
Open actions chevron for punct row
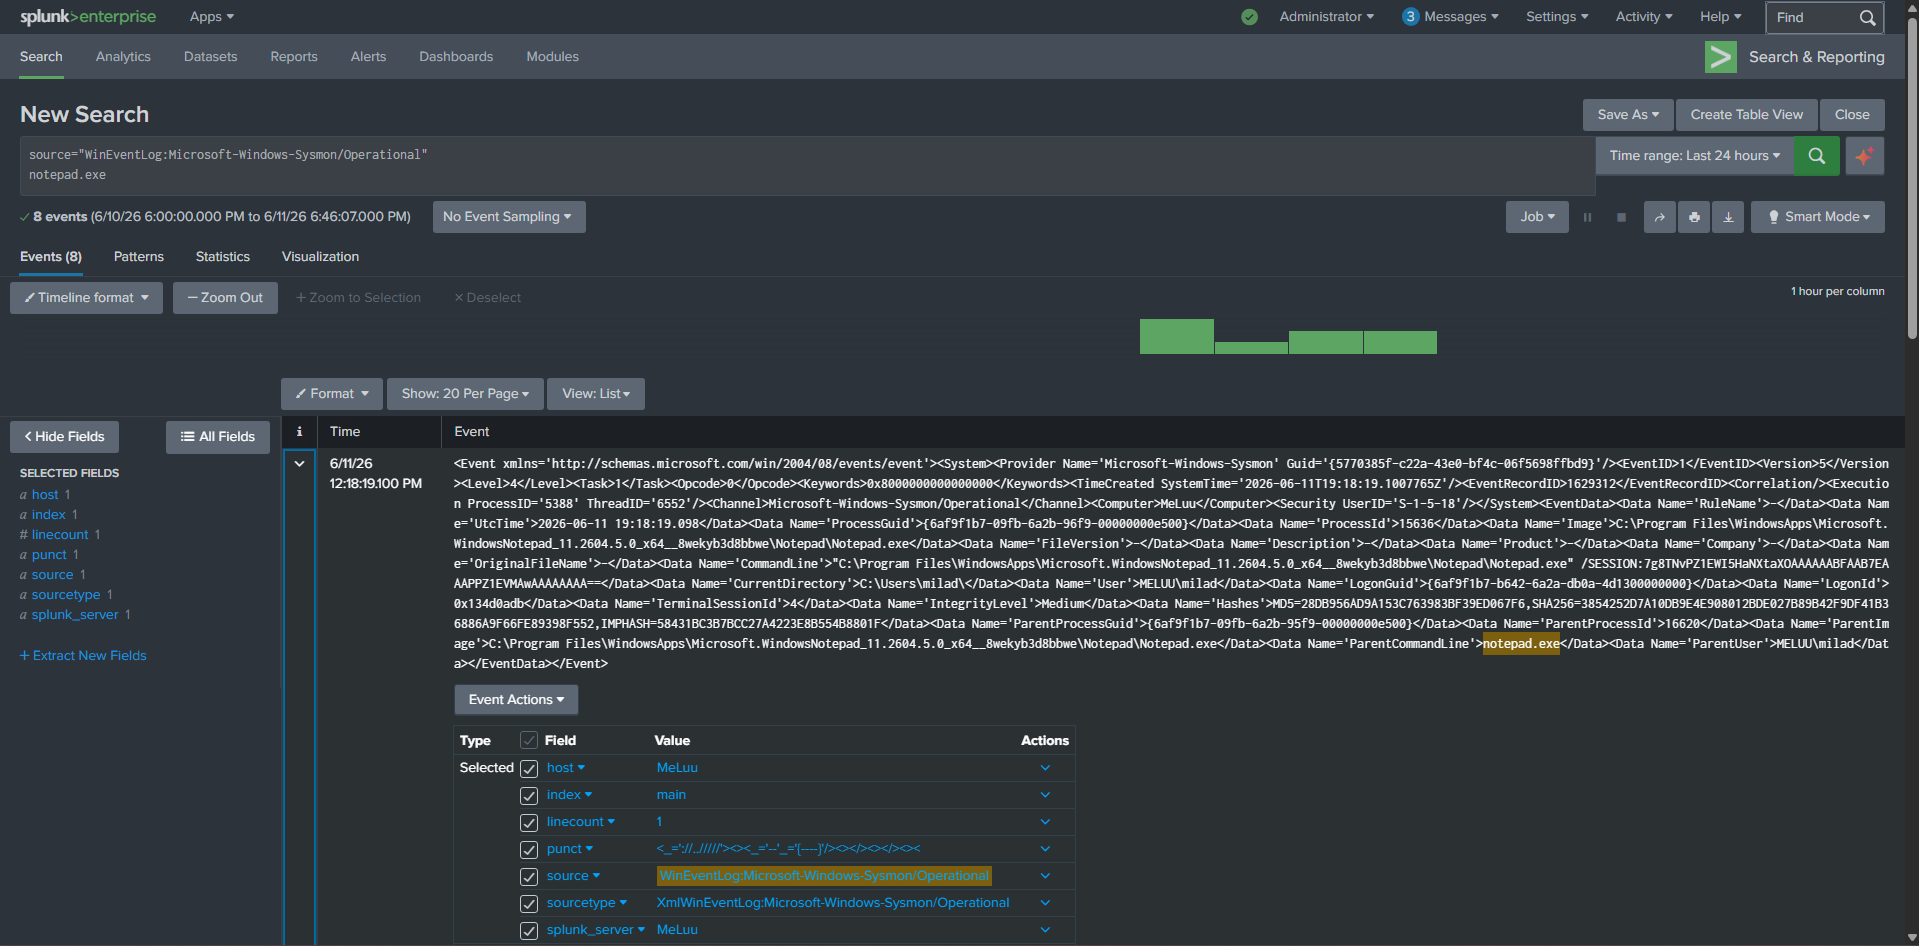pyautogui.click(x=1045, y=849)
